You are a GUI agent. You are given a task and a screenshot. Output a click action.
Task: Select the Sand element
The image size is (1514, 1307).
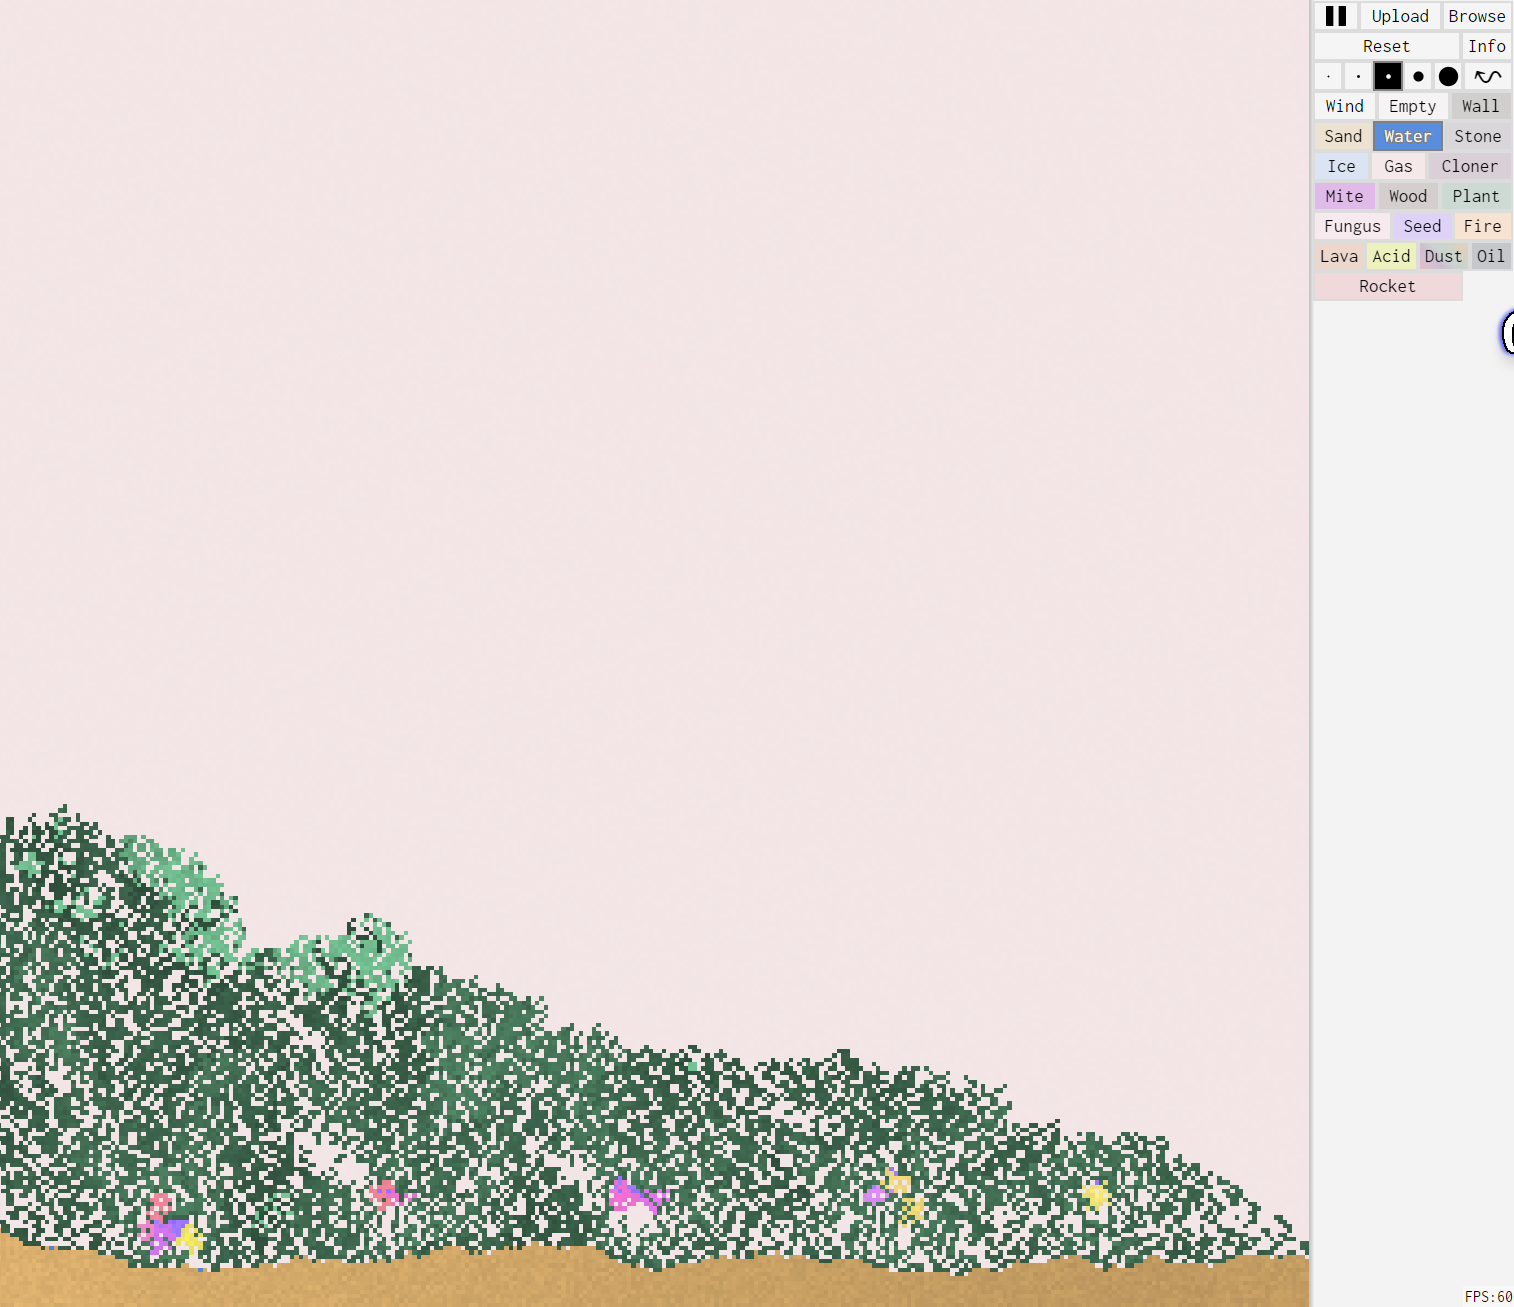(x=1343, y=136)
